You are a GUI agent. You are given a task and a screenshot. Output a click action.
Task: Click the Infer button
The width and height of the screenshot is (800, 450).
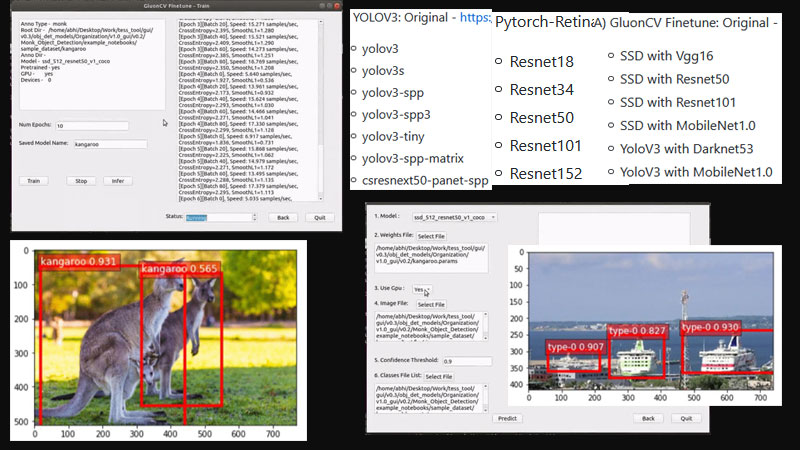pyautogui.click(x=119, y=181)
